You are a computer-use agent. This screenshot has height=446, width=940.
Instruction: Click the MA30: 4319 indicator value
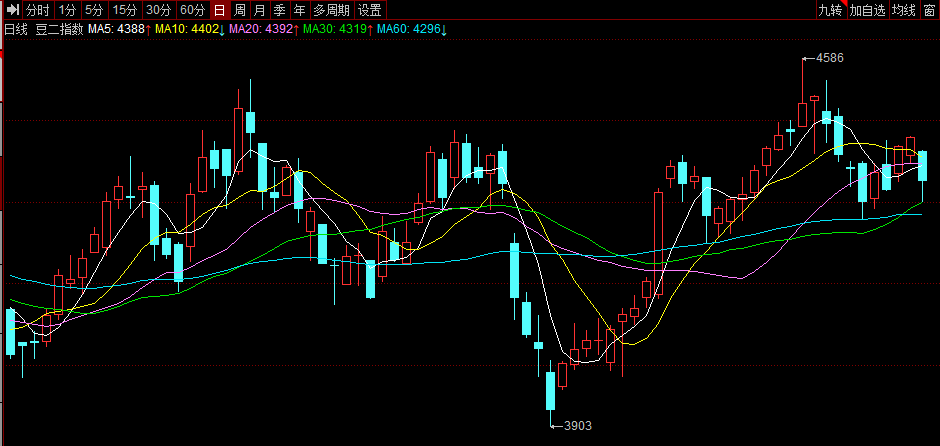click(339, 29)
